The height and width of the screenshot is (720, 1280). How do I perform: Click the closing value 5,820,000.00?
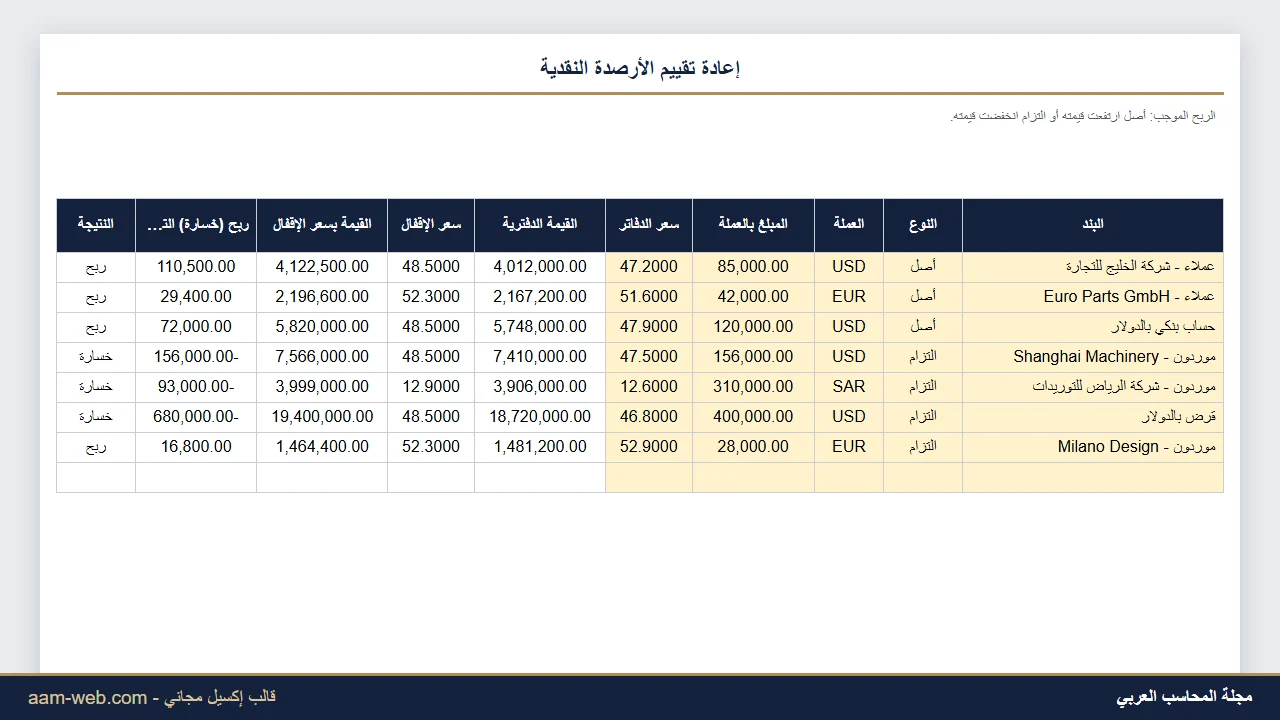pyautogui.click(x=322, y=327)
